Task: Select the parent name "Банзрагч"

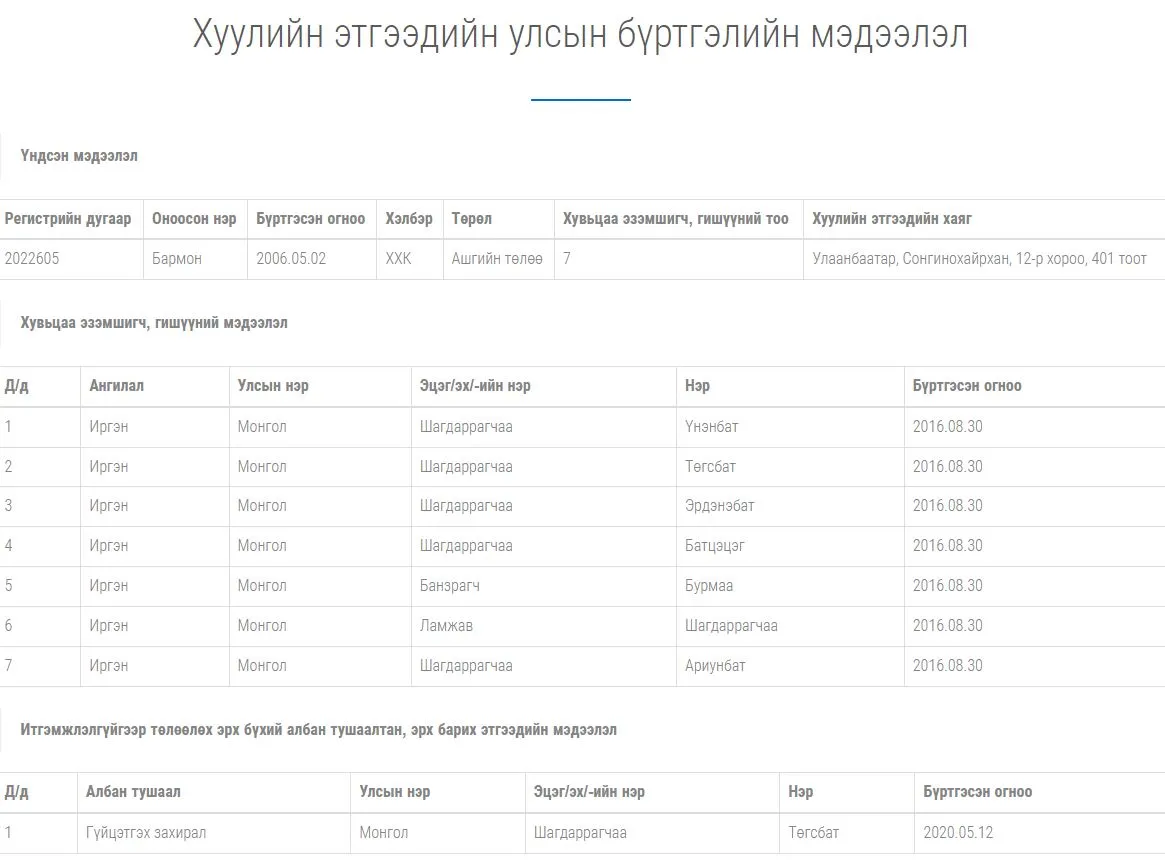Action: tap(450, 586)
